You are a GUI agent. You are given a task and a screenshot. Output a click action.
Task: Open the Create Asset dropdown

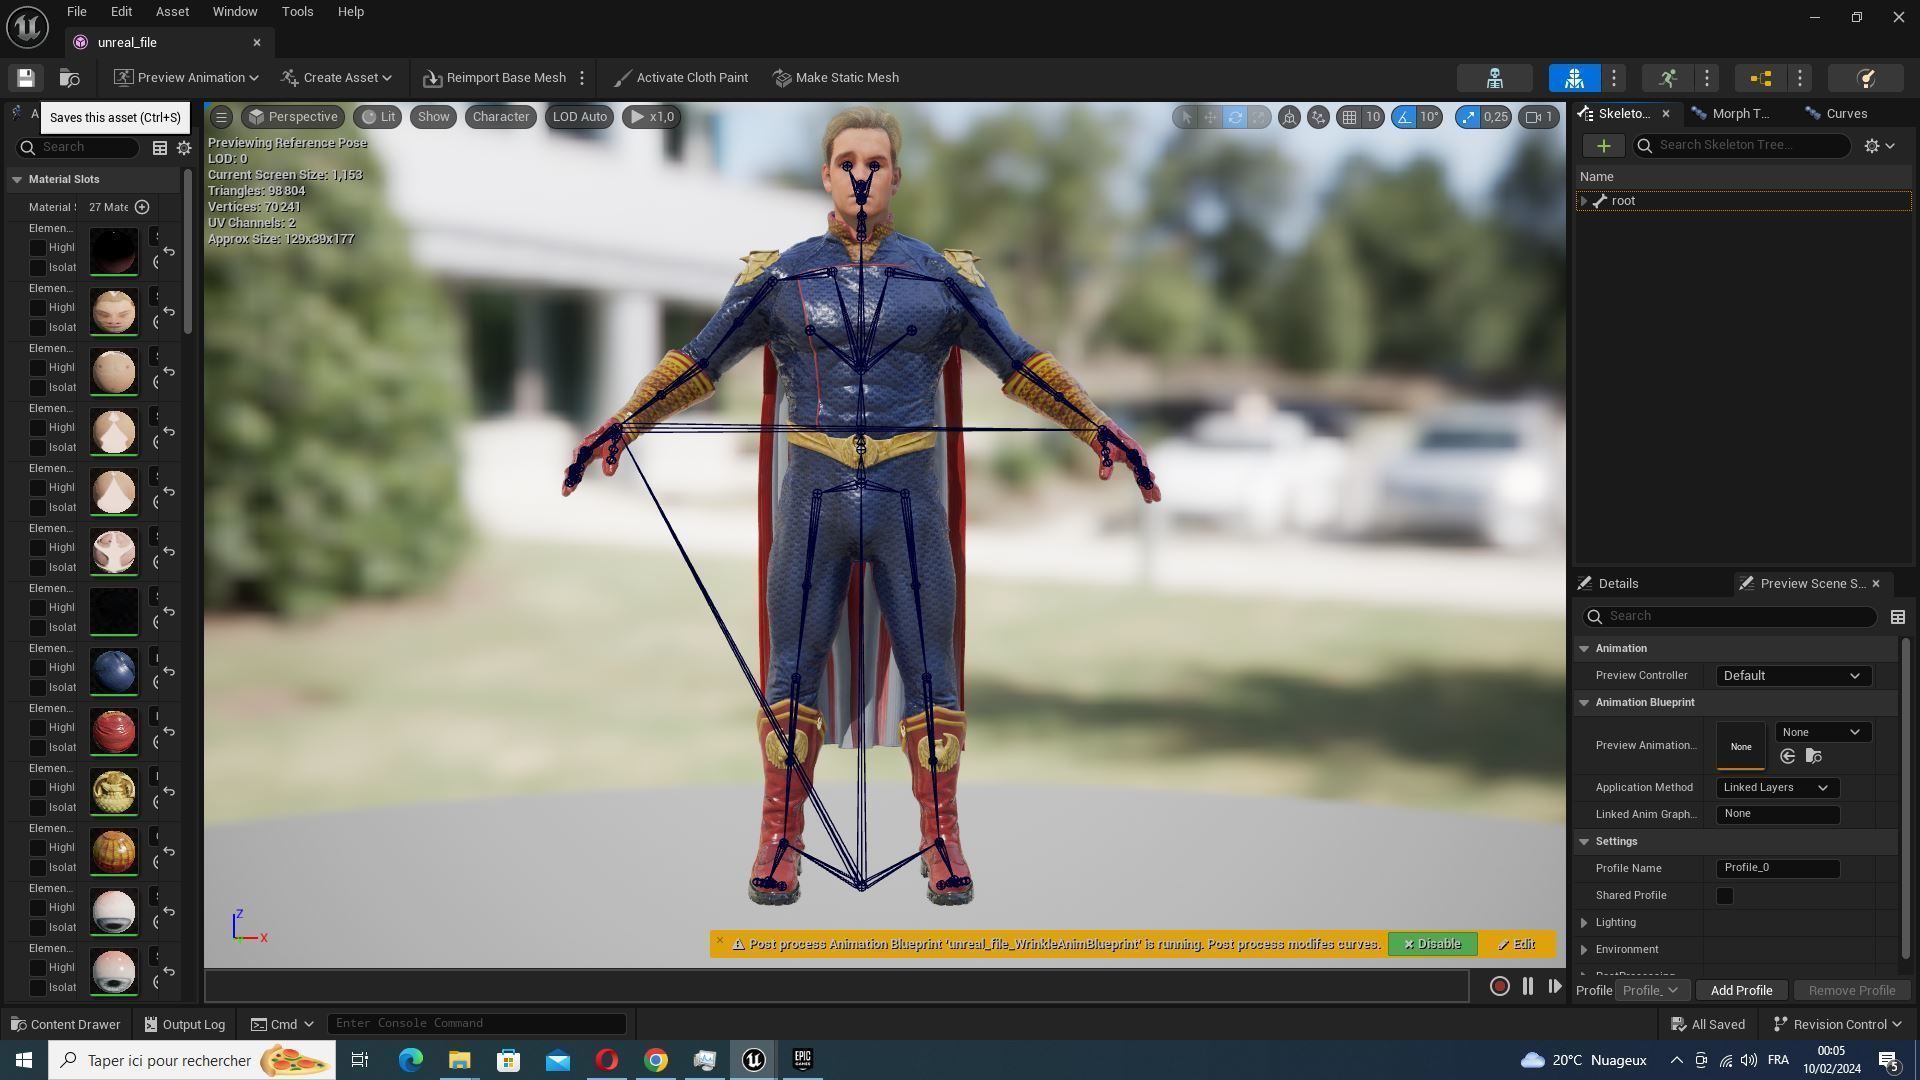(336, 78)
